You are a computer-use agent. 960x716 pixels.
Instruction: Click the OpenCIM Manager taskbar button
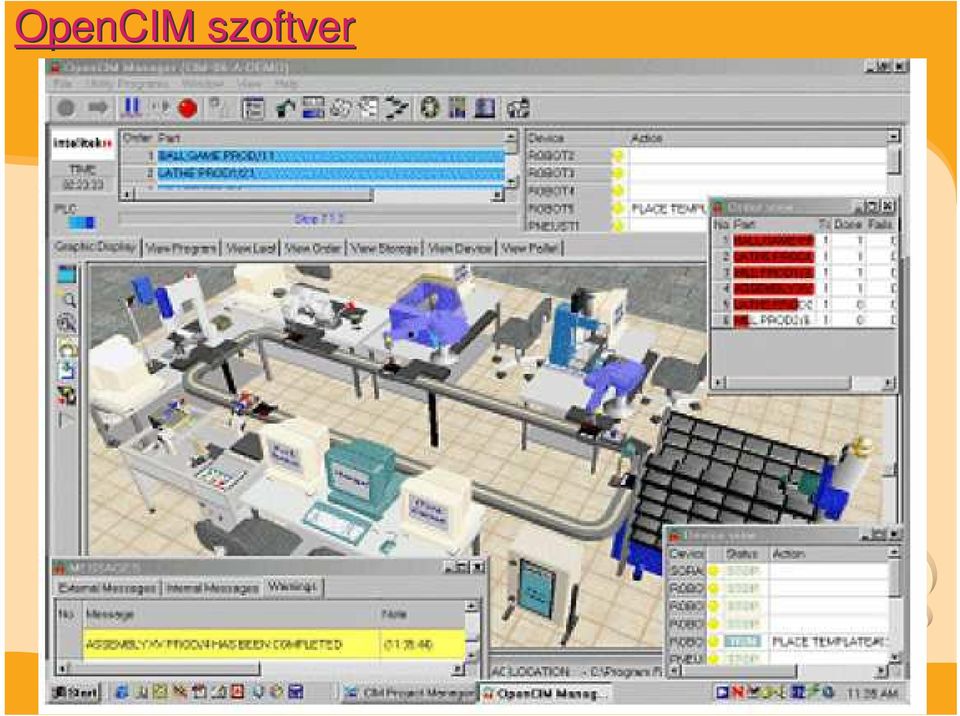(x=545, y=694)
